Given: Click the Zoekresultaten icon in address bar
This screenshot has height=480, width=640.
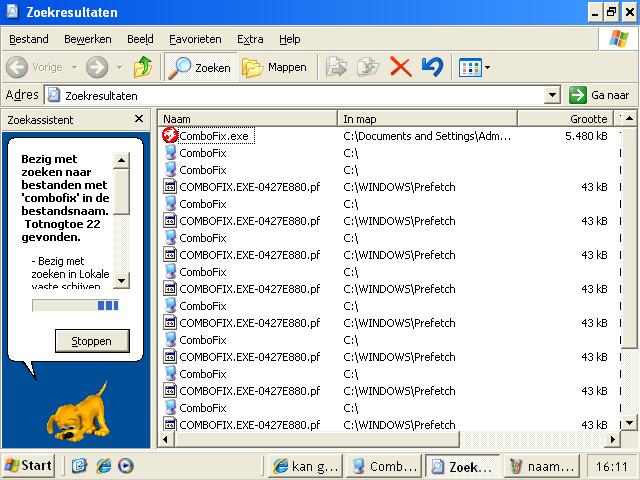Looking at the screenshot, I should tap(53, 95).
